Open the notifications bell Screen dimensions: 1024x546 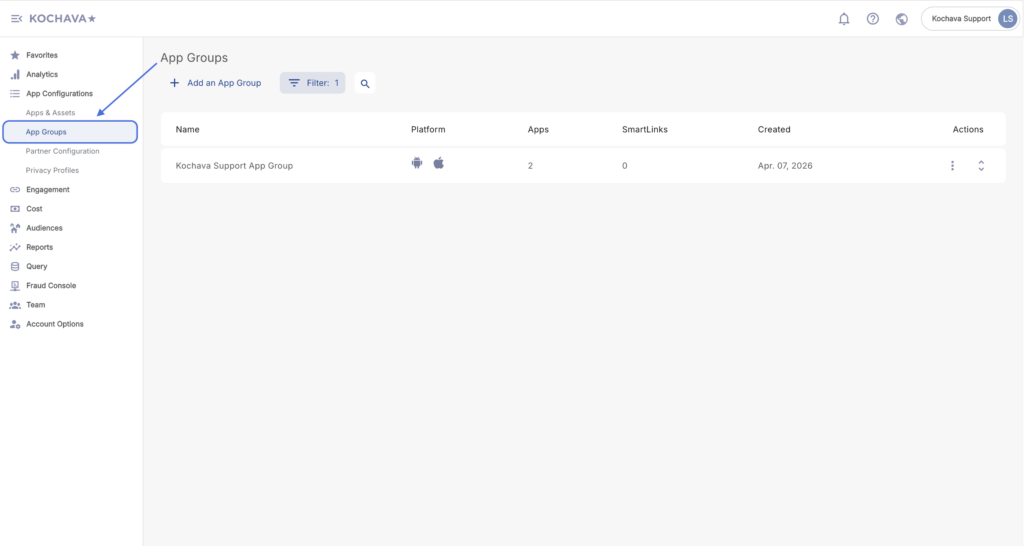[844, 19]
